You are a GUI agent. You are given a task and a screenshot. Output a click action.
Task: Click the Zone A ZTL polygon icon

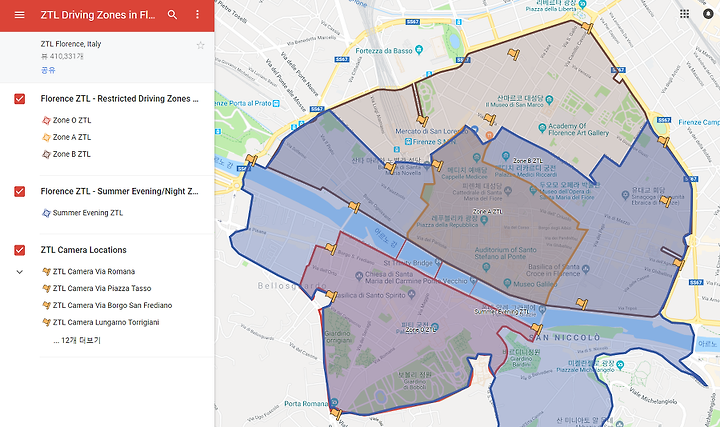point(46,137)
